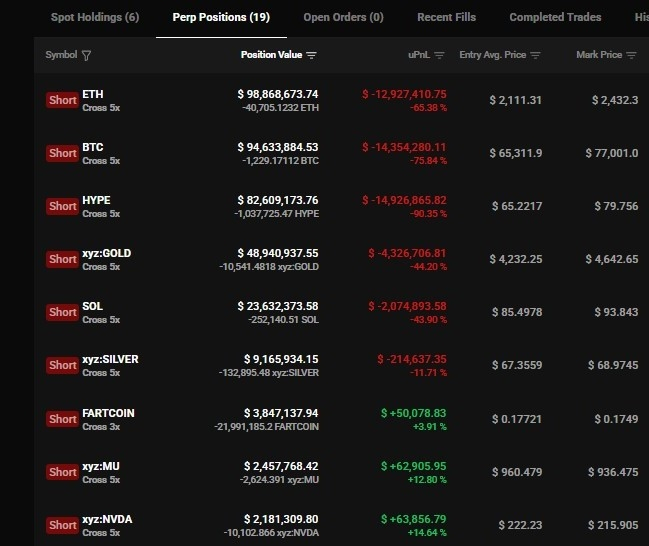This screenshot has width=649, height=546.
Task: Click FARTCOIN uPnL $ +50,078.83
Action: tap(413, 413)
